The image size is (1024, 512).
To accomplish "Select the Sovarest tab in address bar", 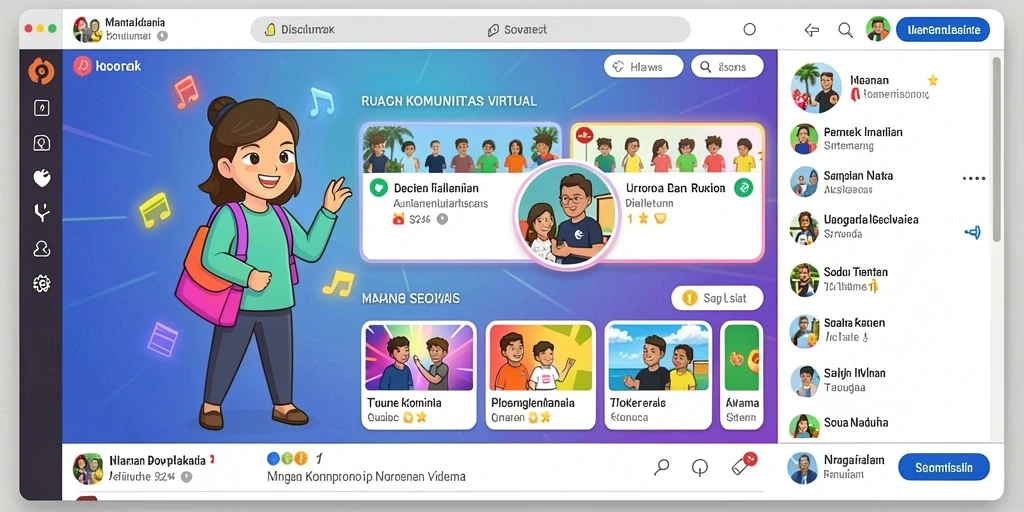I will click(517, 29).
